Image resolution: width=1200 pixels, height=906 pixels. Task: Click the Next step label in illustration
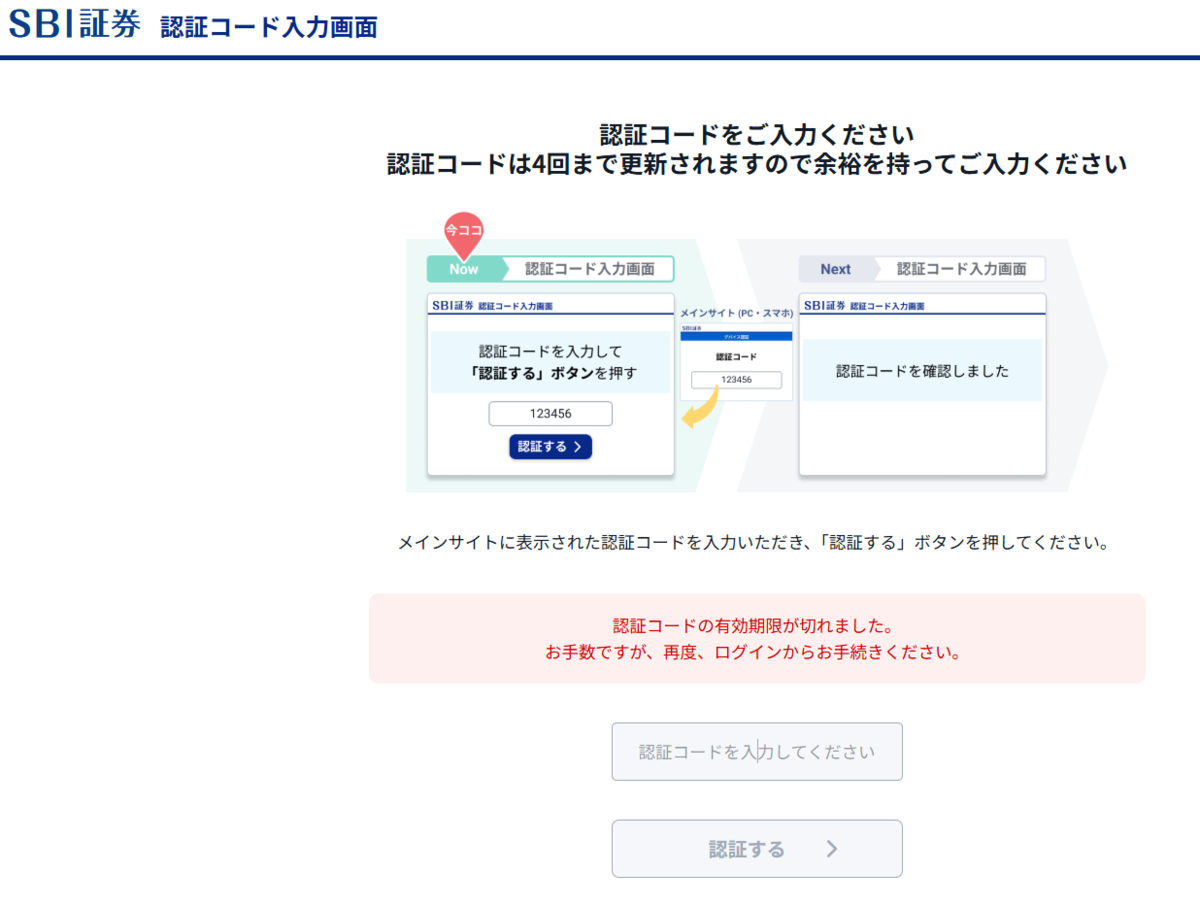point(836,269)
